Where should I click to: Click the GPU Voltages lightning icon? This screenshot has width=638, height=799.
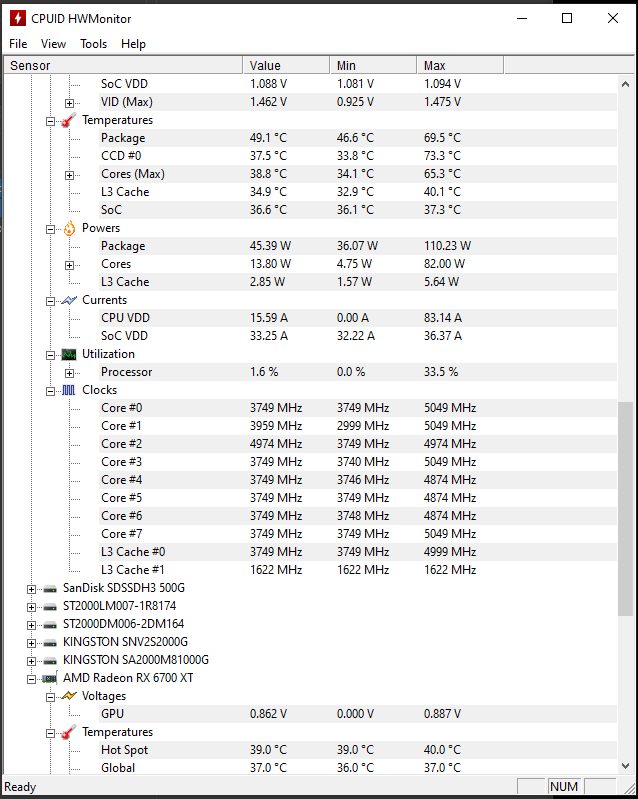(69, 696)
